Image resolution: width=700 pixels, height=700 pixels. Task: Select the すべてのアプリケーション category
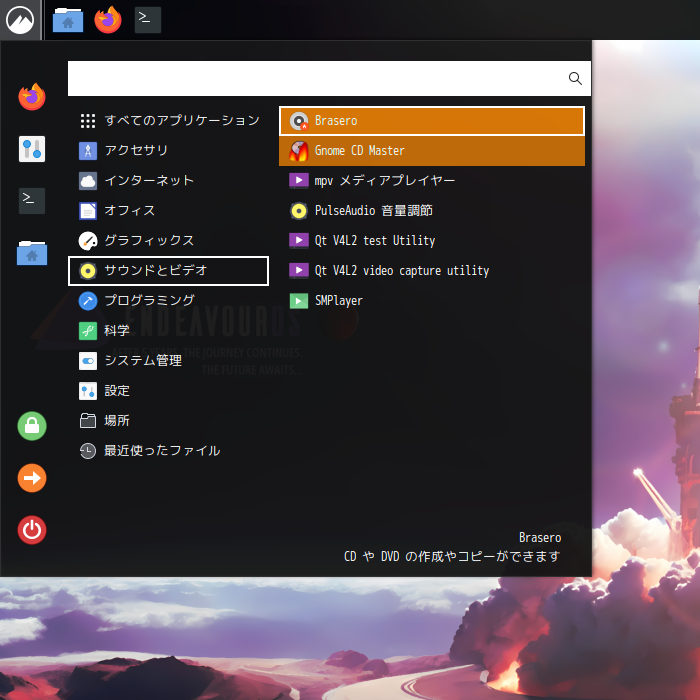click(168, 121)
